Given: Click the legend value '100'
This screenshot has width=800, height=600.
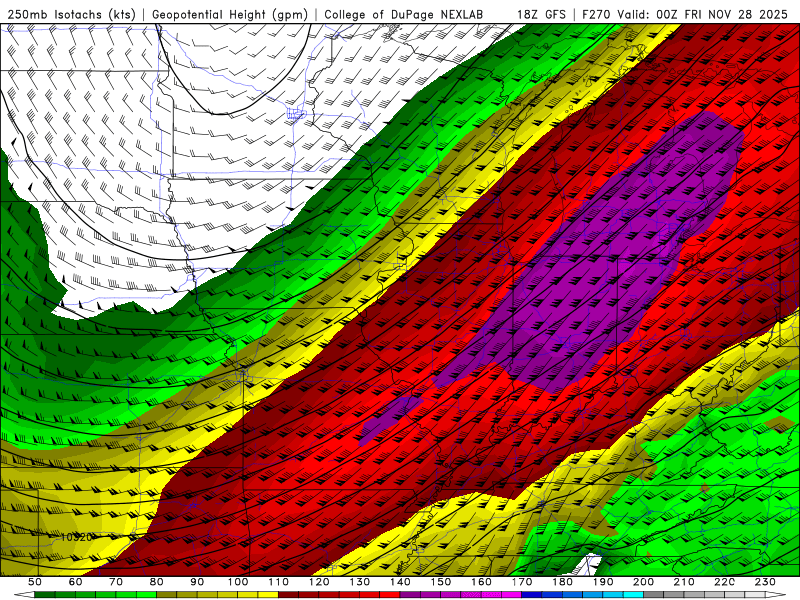Looking at the screenshot, I should tap(238, 582).
